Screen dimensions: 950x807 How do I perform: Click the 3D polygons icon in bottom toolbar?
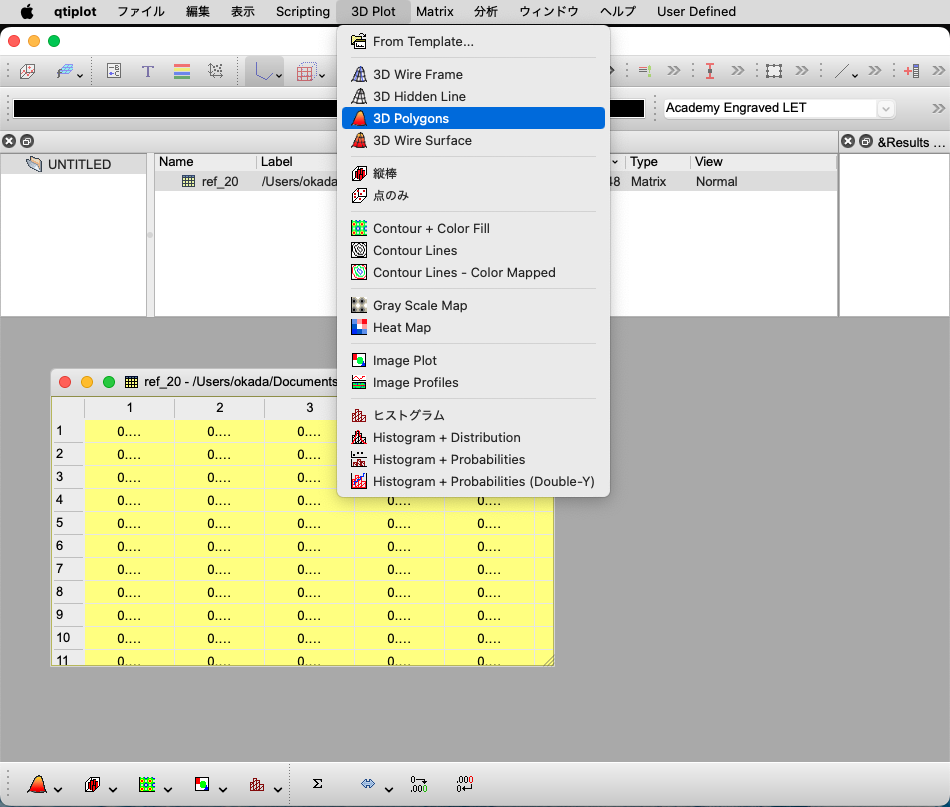pyautogui.click(x=38, y=785)
